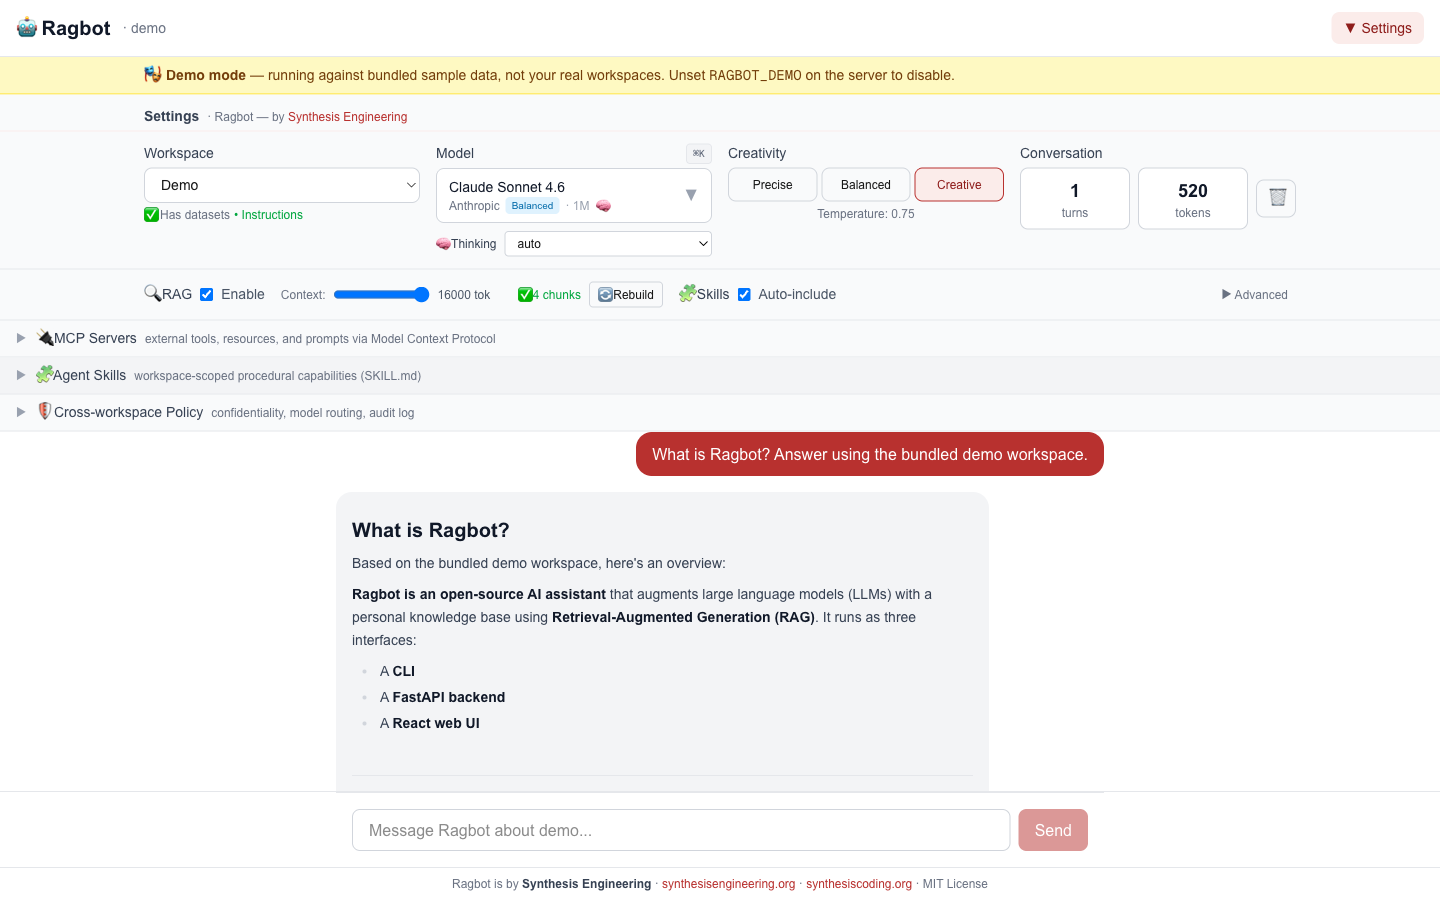Toggle the RAG Enable checkbox
This screenshot has width=1440, height=900.
206,294
